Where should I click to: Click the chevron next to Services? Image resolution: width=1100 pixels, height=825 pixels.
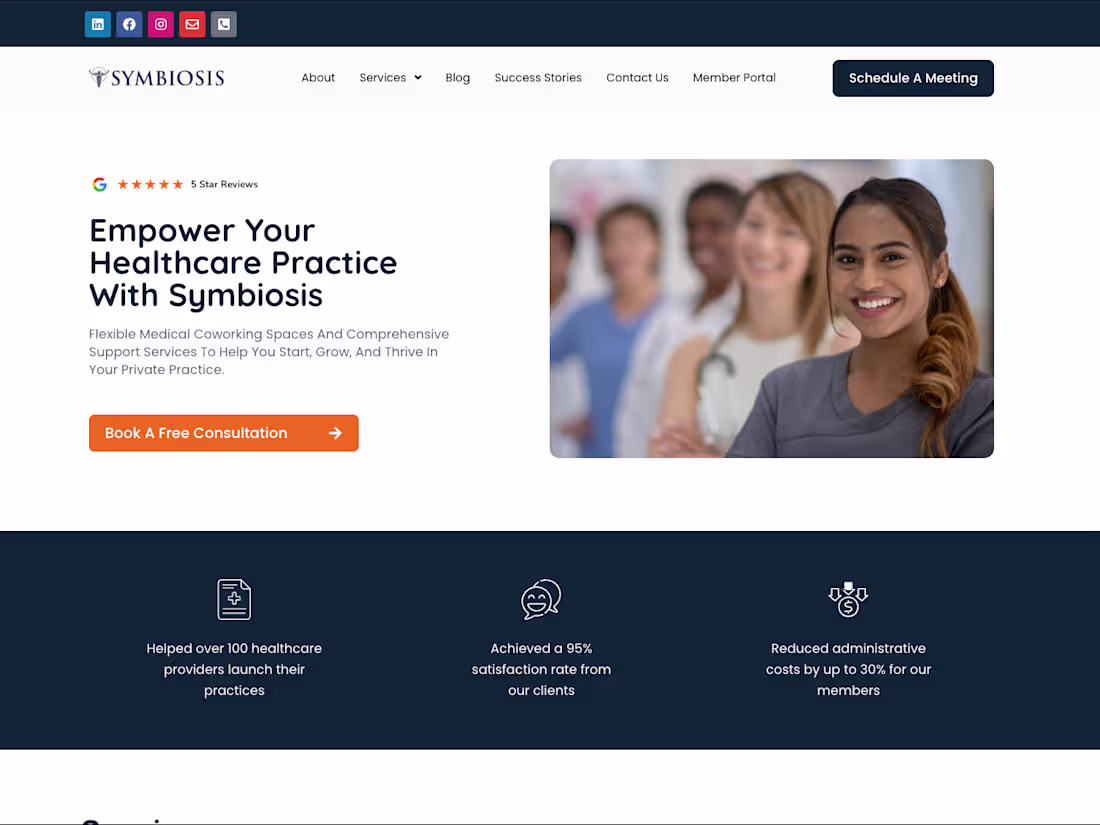pos(418,78)
